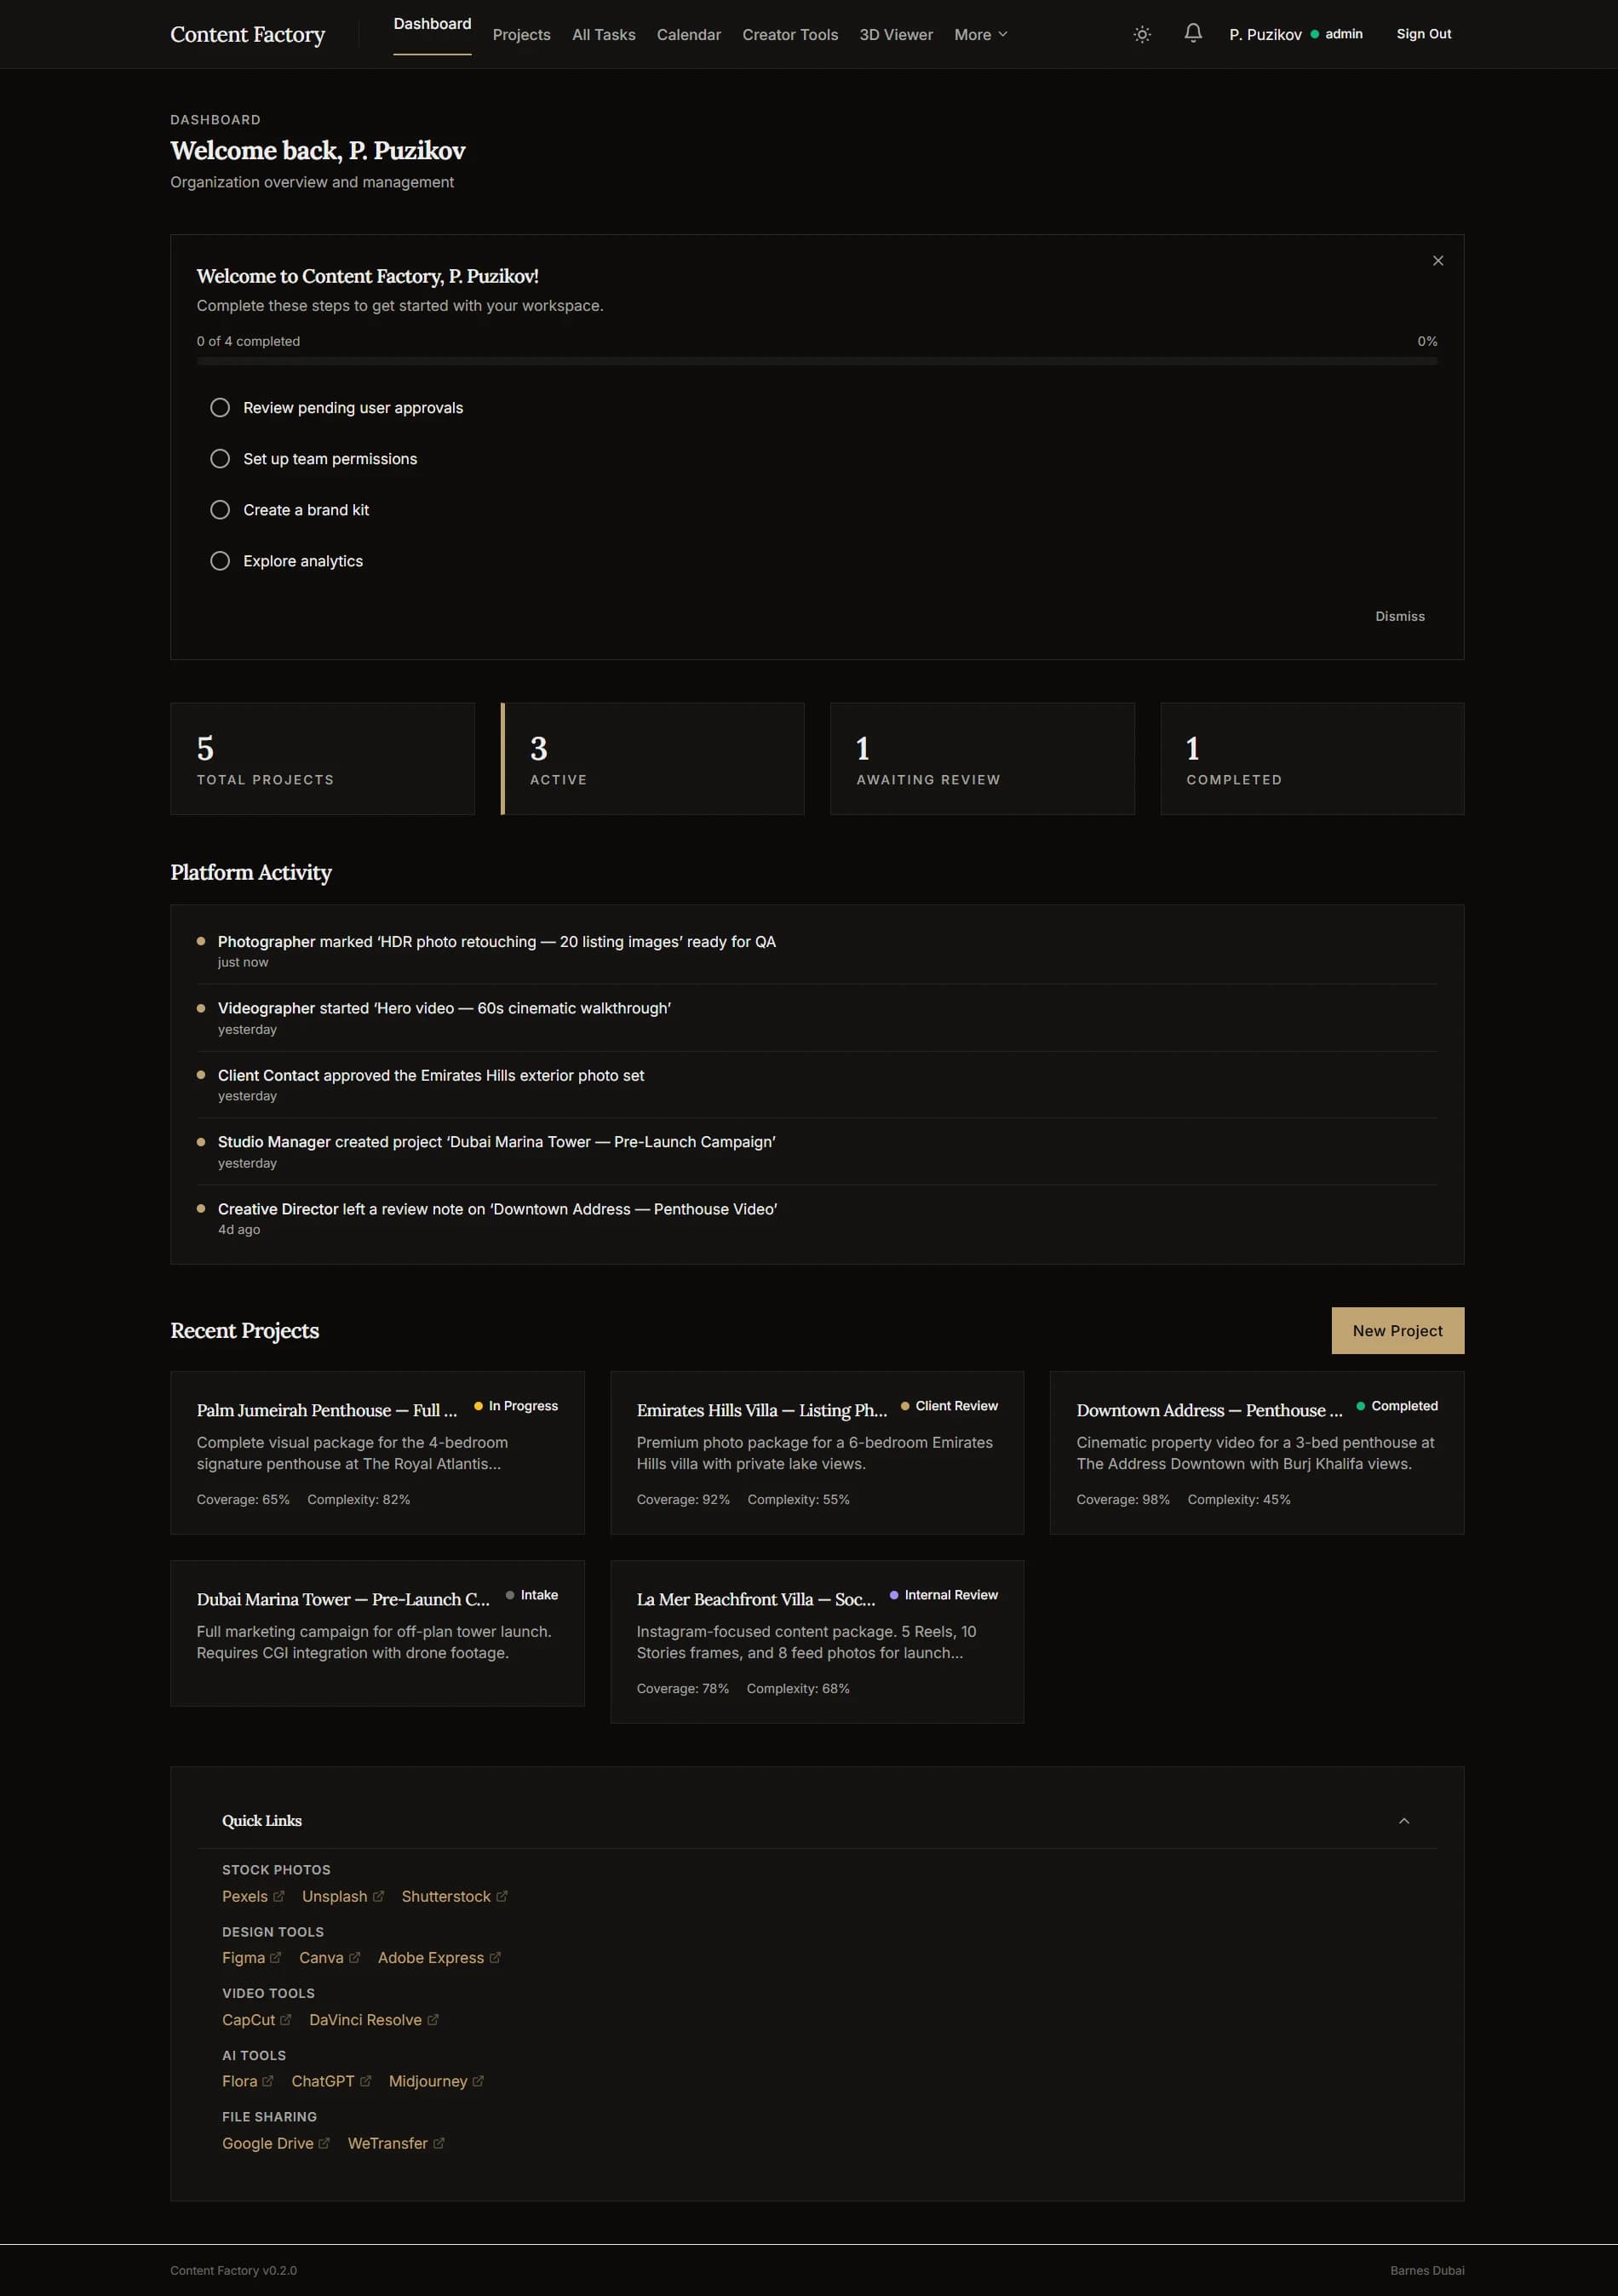This screenshot has height=2296, width=1618.
Task: Click the external-link icon beside WeTransfer
Action: (x=439, y=2142)
